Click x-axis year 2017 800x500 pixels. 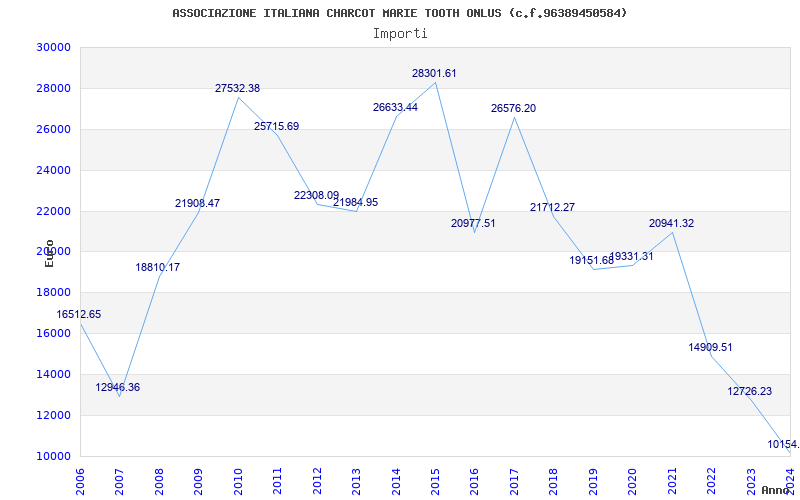[514, 482]
